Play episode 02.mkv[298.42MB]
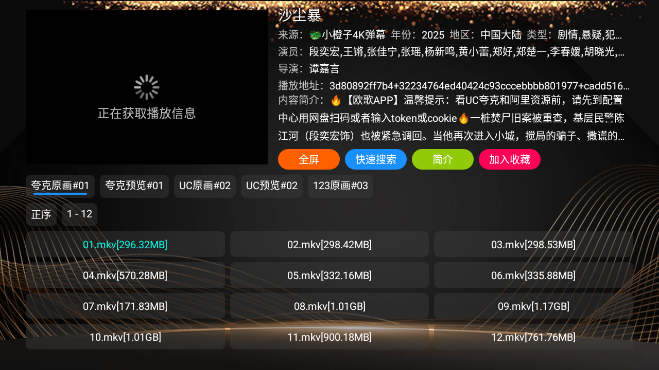 [329, 244]
